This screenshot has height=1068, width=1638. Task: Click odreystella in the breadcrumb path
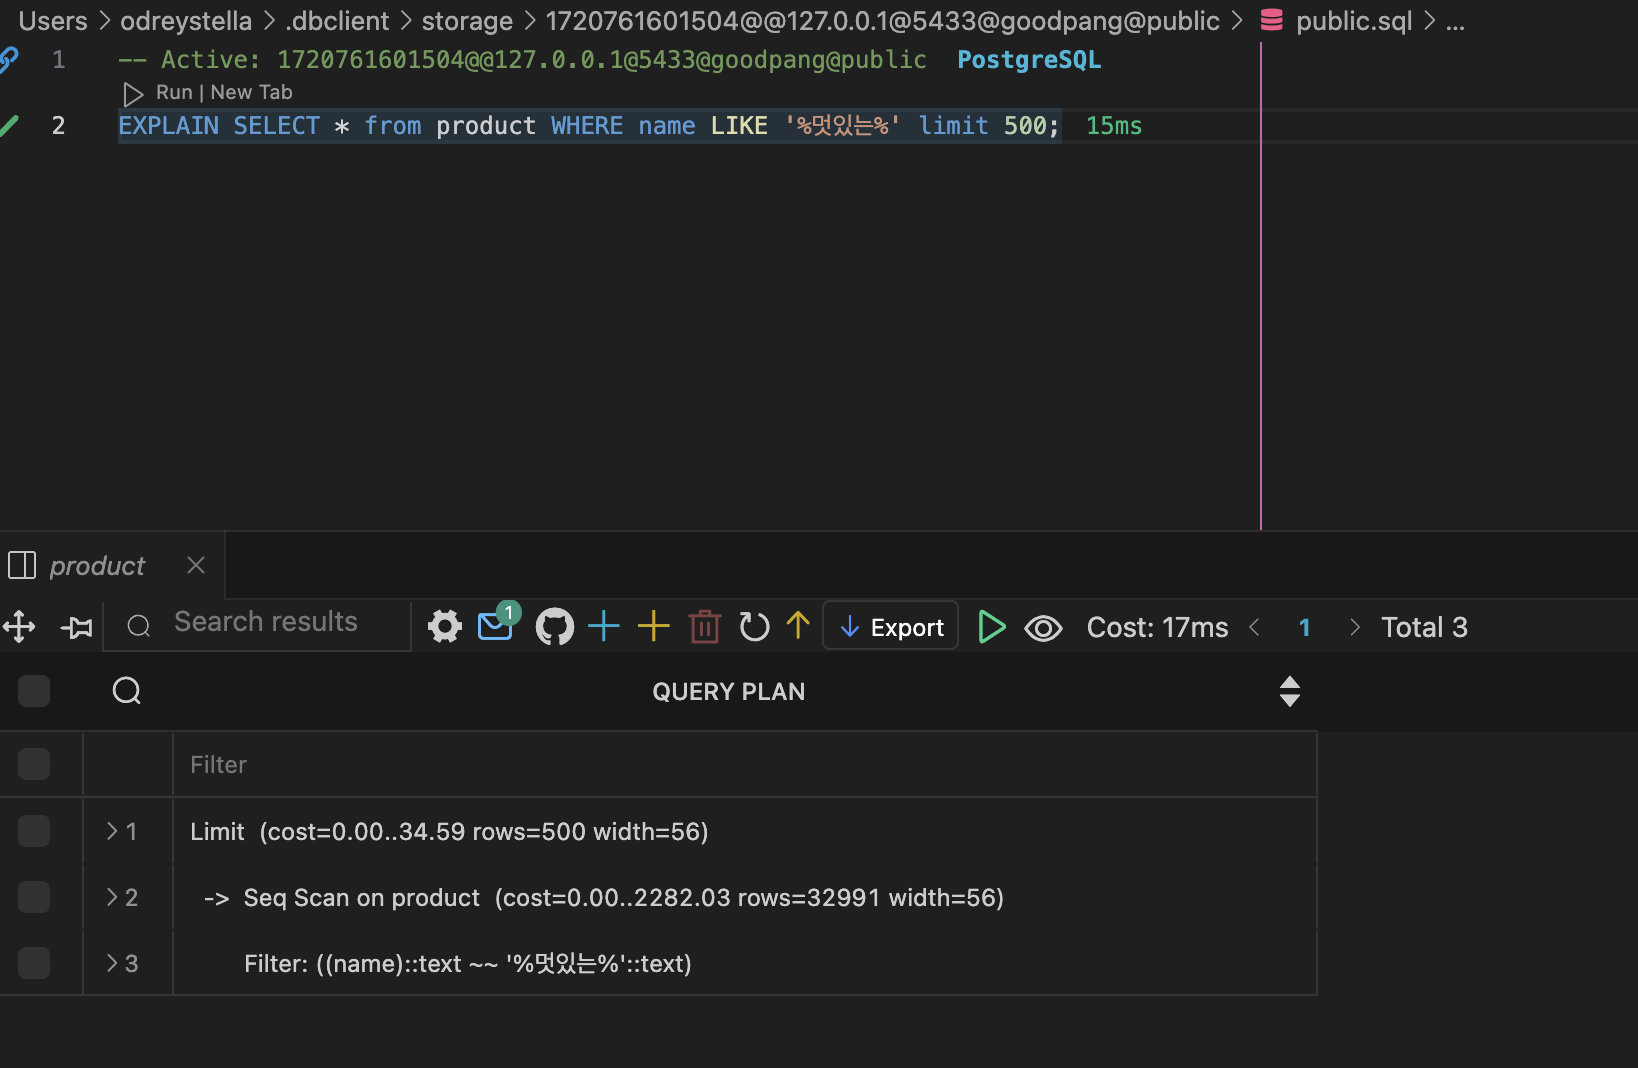(186, 21)
